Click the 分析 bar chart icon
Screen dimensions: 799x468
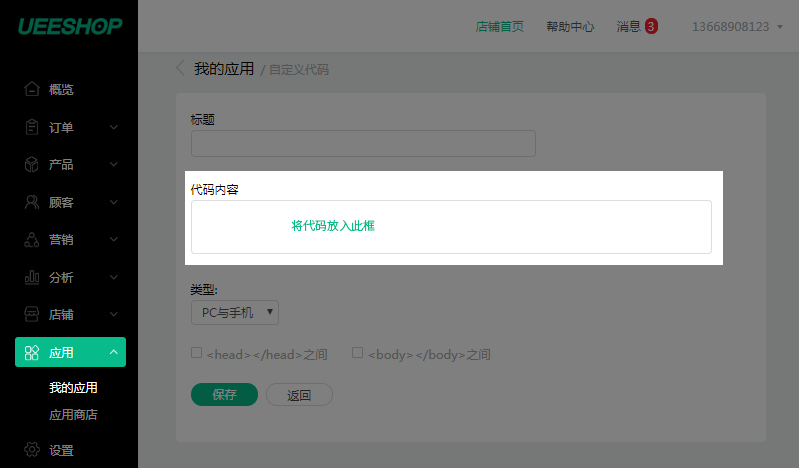[32, 277]
